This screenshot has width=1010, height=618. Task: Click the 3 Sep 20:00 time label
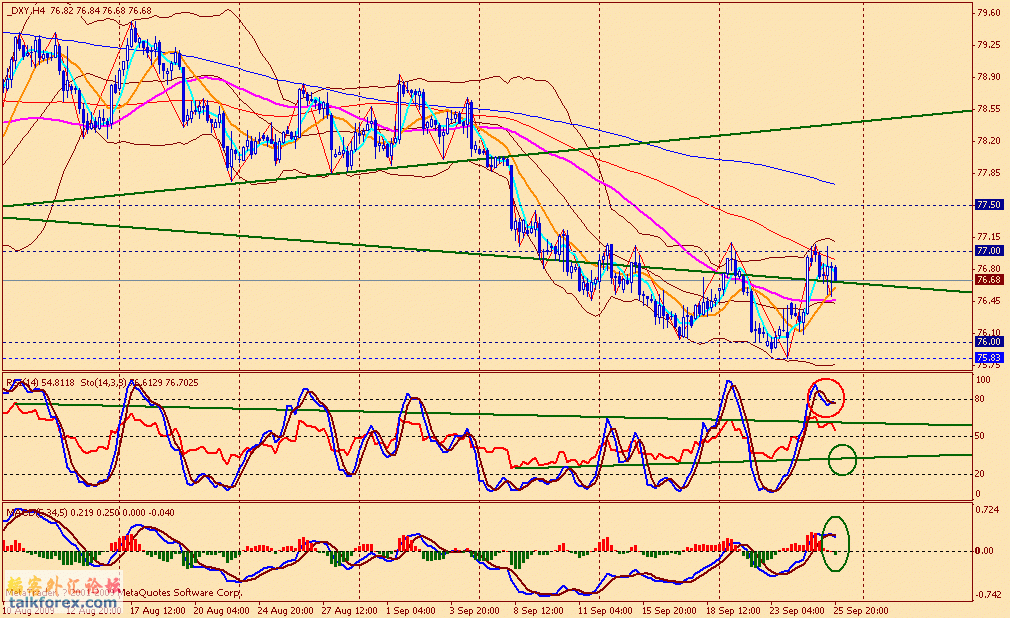(x=474, y=610)
